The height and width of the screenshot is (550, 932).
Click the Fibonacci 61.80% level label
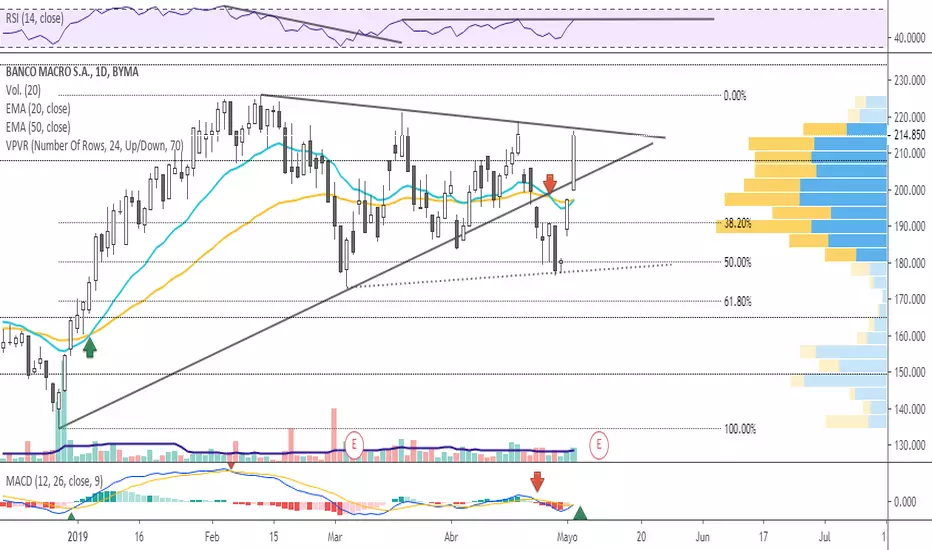click(738, 301)
